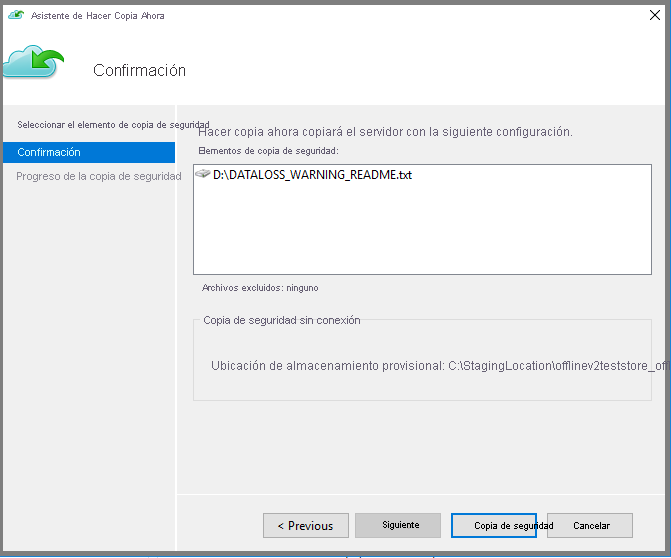This screenshot has height=558, width=671.
Task: Click the small title bar cloud icon
Action: point(16,15)
